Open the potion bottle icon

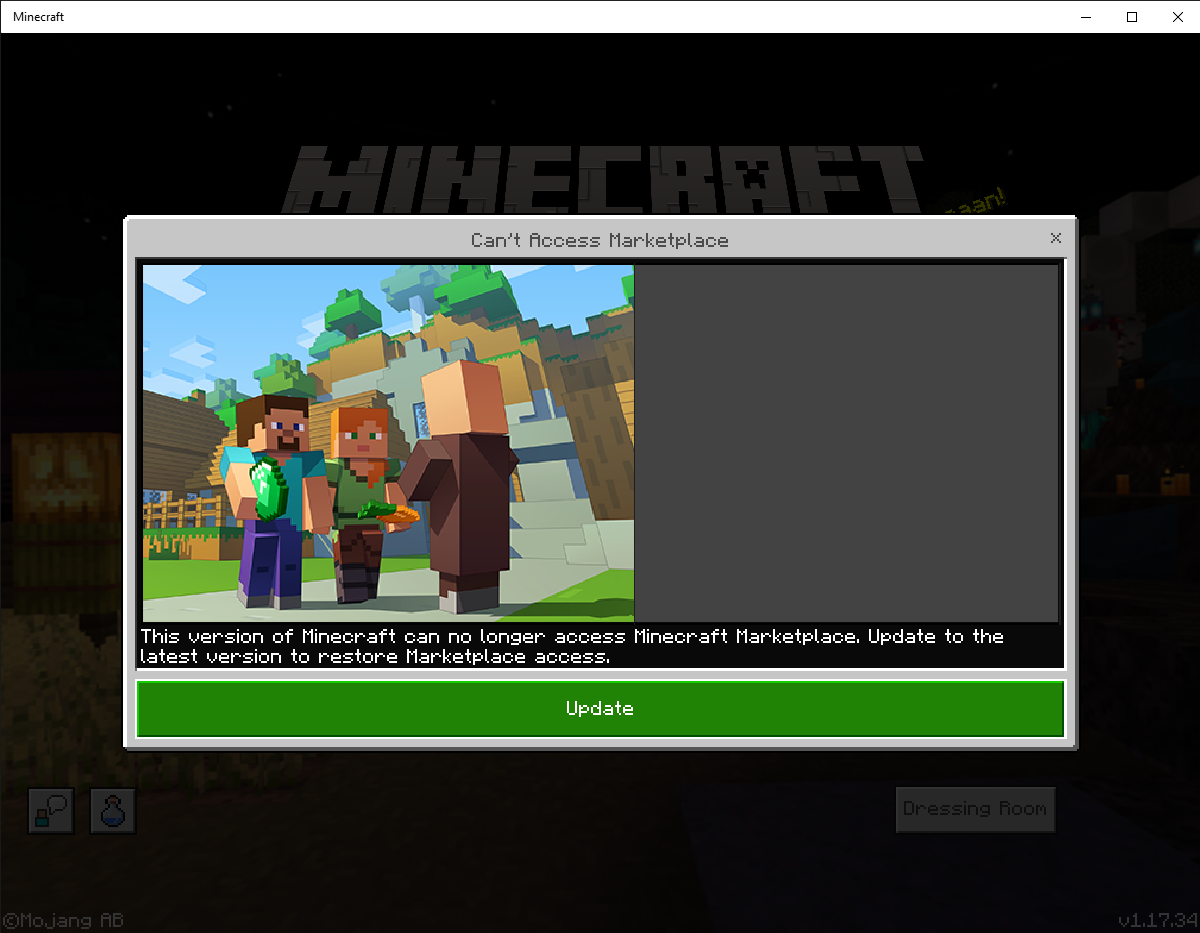113,810
